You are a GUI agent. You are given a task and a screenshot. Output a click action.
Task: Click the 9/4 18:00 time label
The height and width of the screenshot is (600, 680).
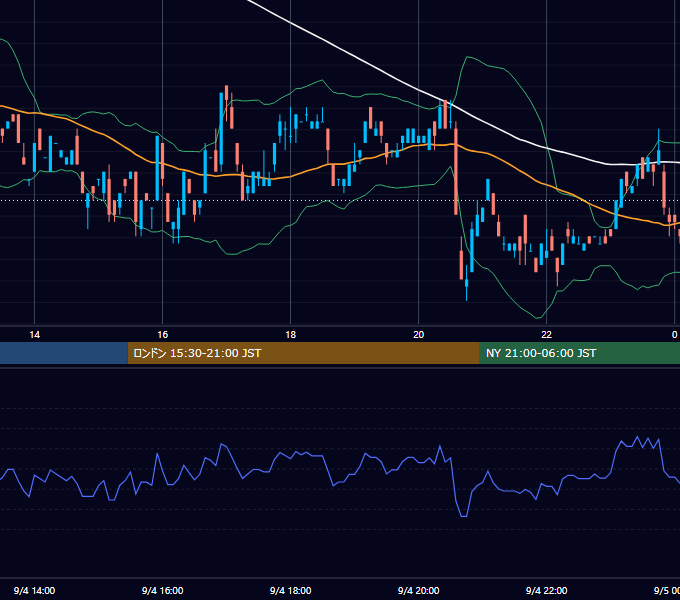[x=291, y=590]
